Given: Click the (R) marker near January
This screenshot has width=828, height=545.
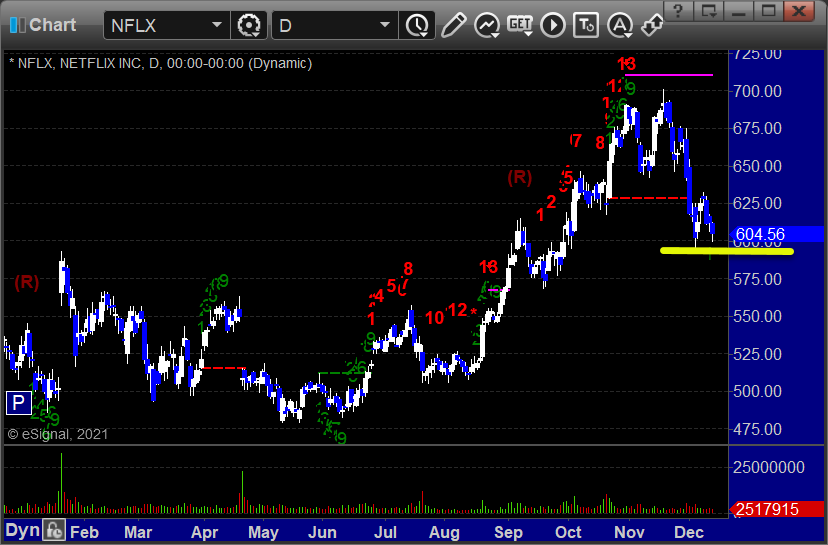Looking at the screenshot, I should point(27,283).
